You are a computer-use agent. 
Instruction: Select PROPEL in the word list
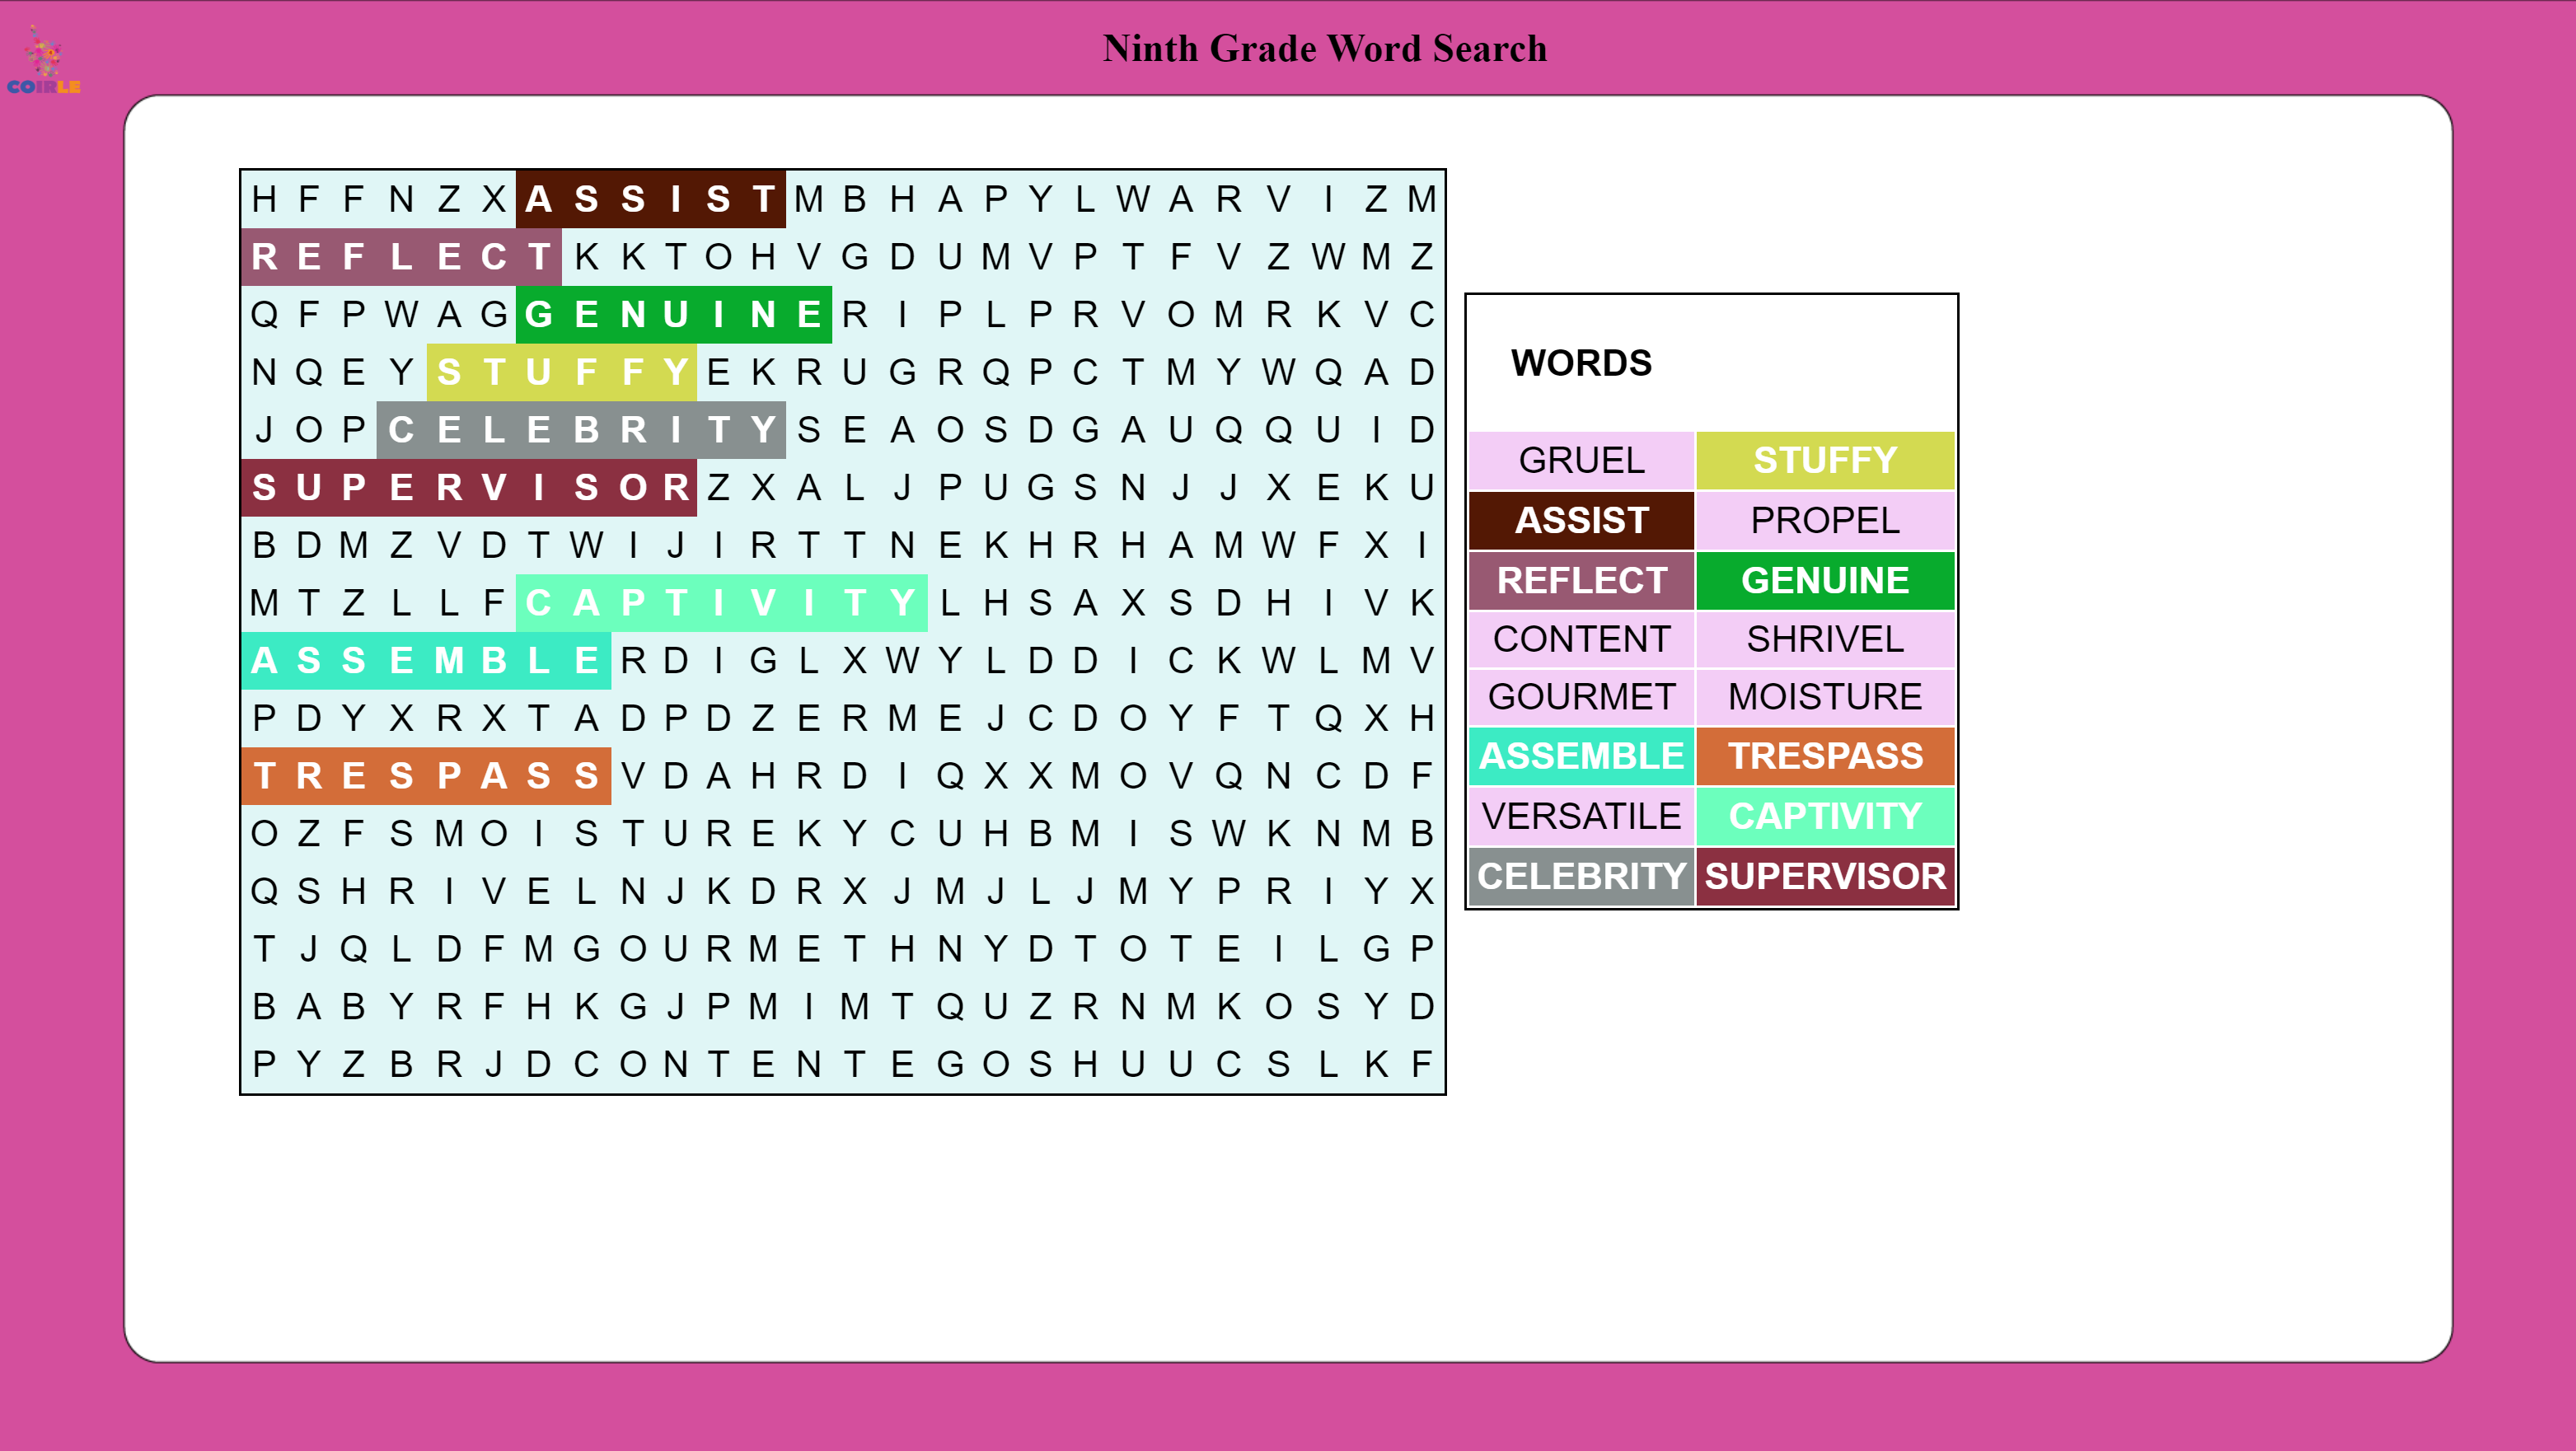1825,520
